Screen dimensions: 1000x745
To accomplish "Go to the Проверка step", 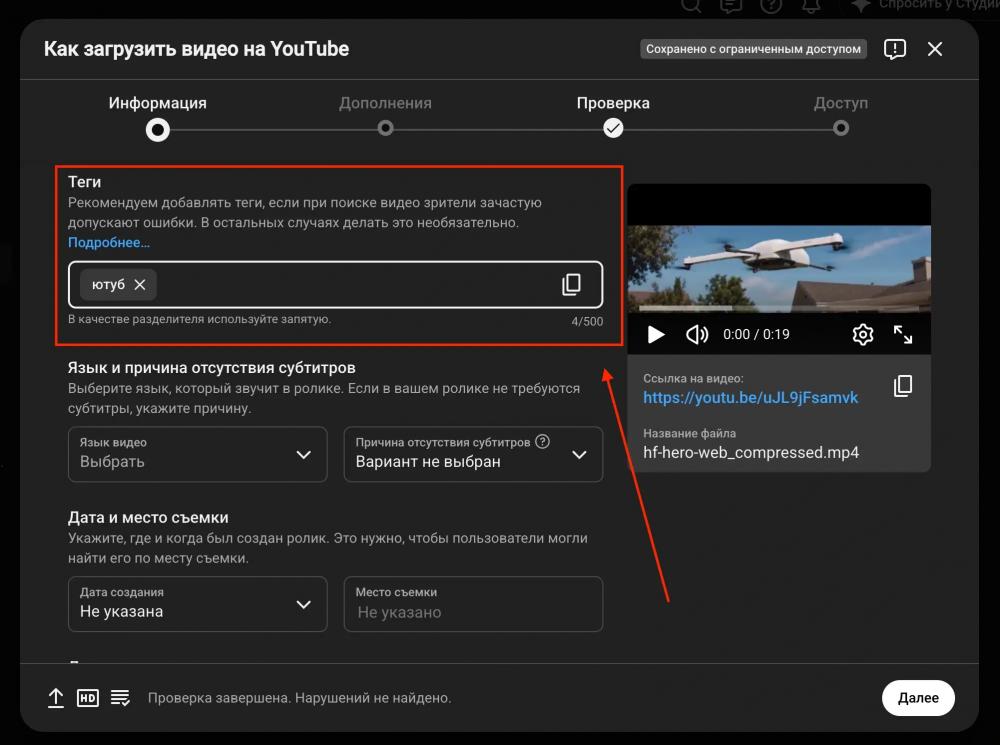I will pyautogui.click(x=613, y=129).
